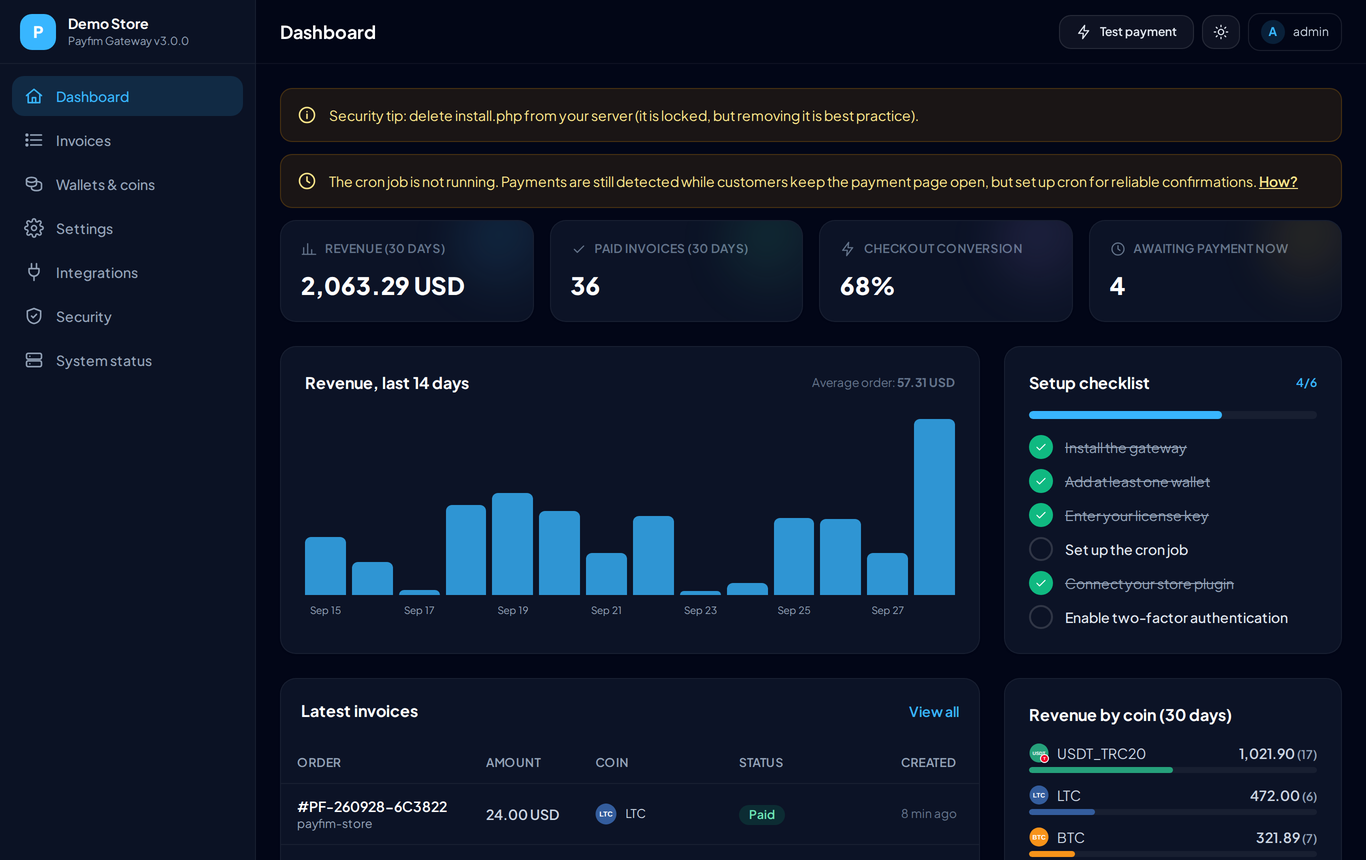Screen dimensions: 1366x860
Task: Click the clock icon in cron warning
Action: click(307, 181)
